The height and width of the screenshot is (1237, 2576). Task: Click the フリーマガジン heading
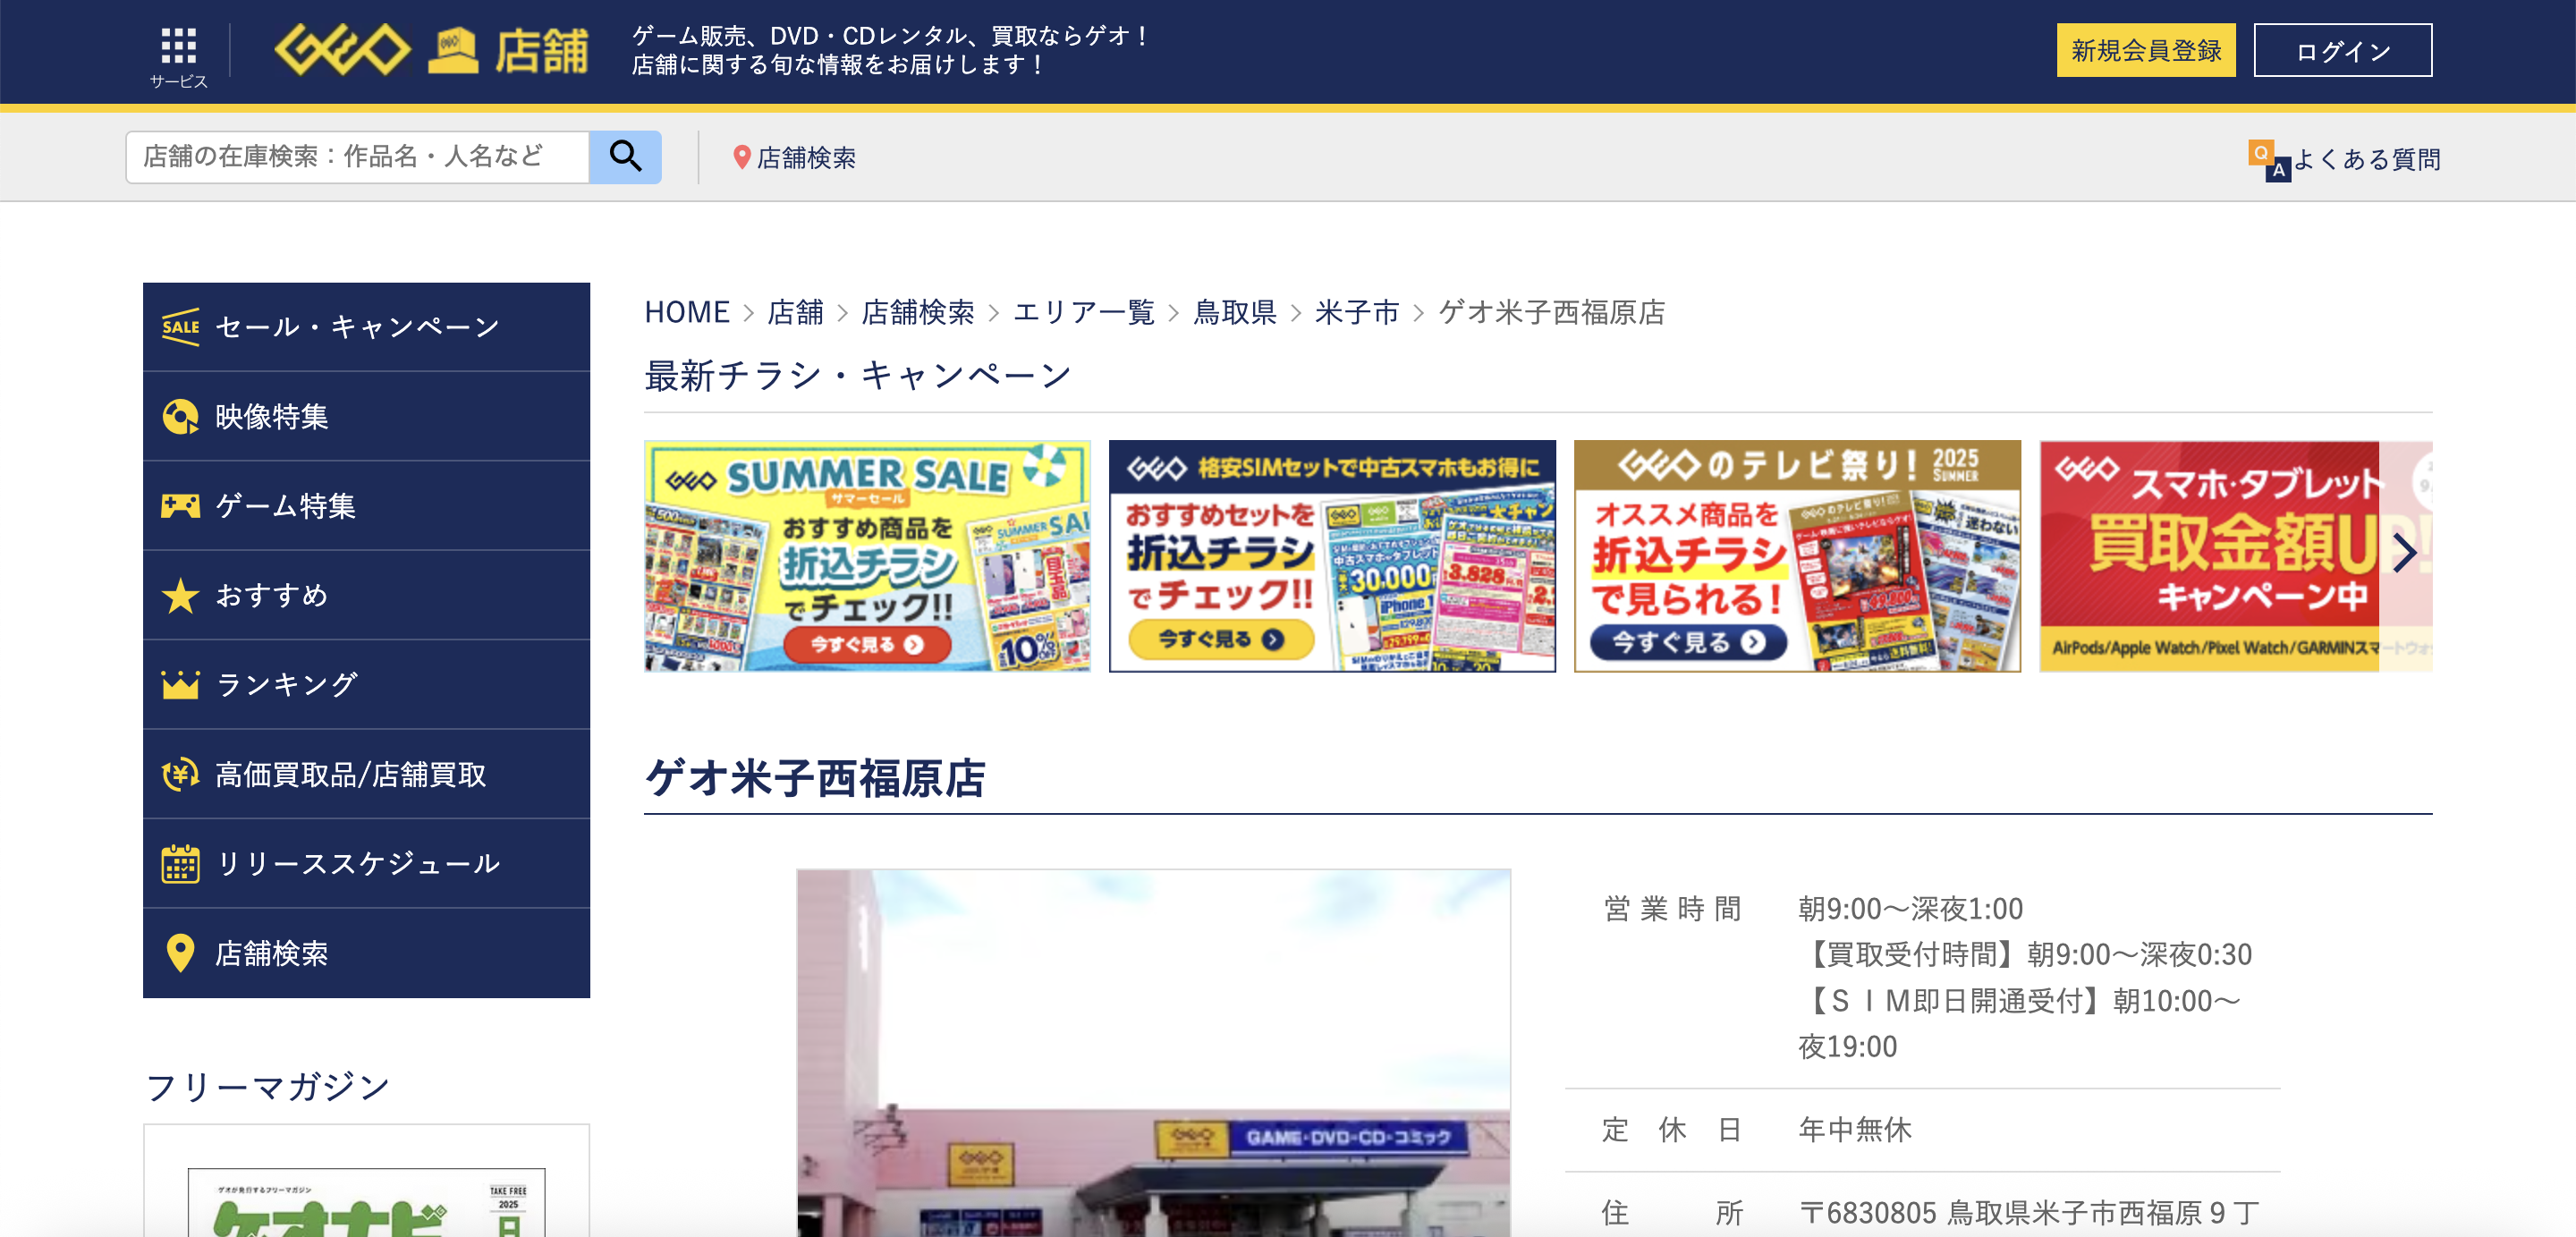pos(267,1086)
